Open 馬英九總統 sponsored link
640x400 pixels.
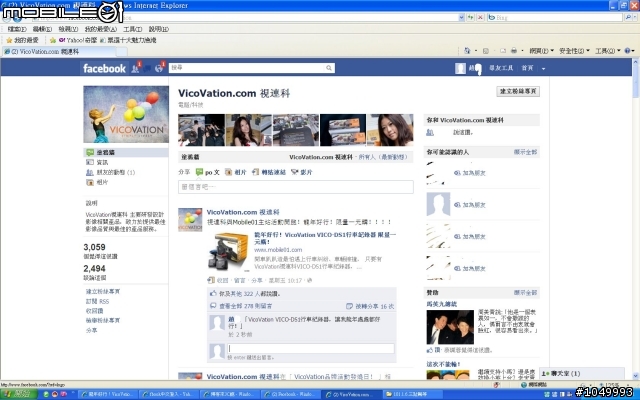(x=442, y=304)
